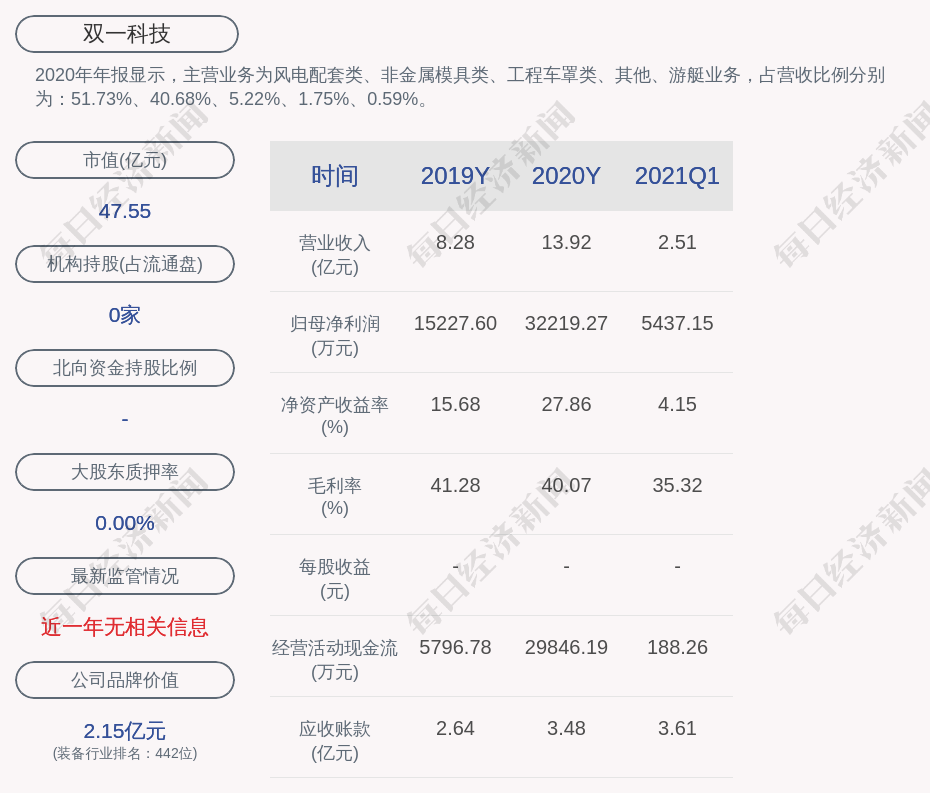
Task: Click the red 近一年无相关信息 text
Action: click(125, 627)
